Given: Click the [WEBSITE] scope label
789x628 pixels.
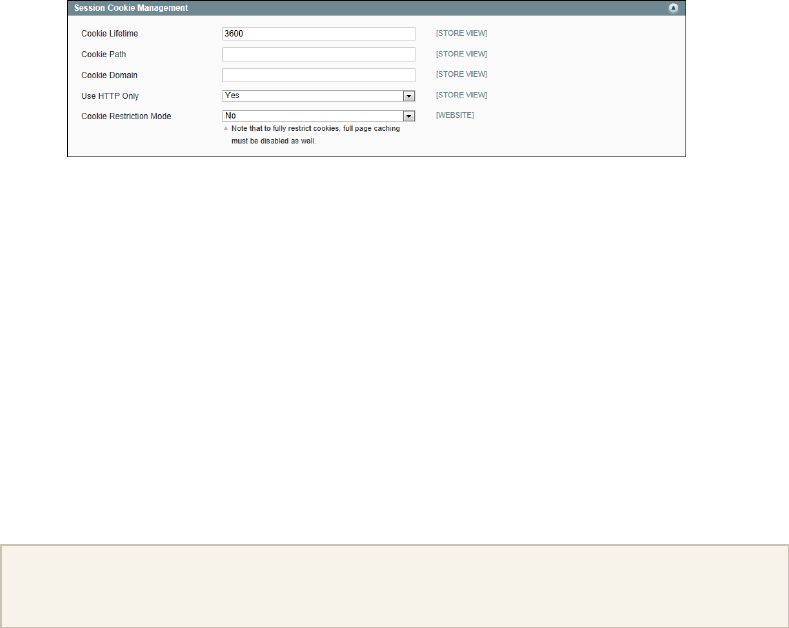Looking at the screenshot, I should [455, 115].
